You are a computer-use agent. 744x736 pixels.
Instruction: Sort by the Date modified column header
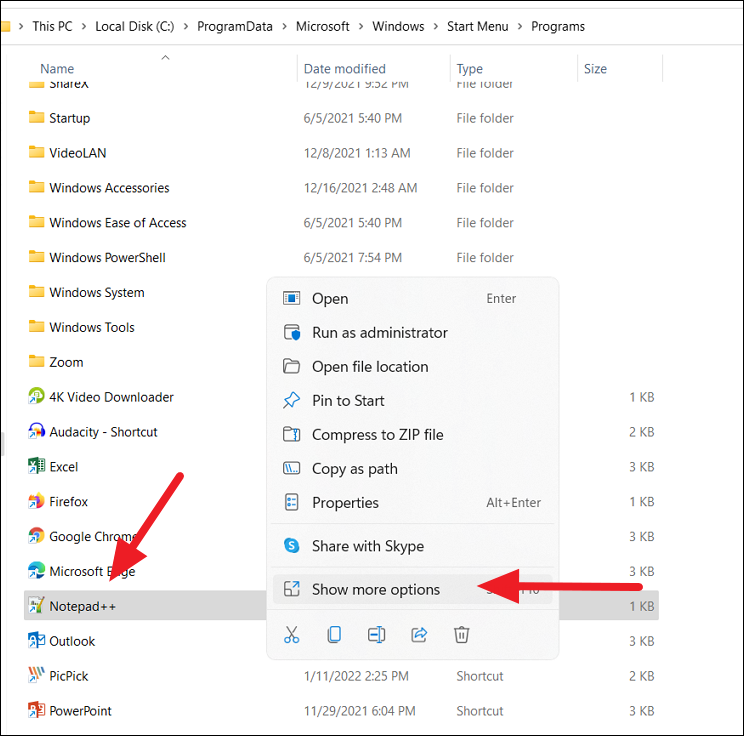(344, 69)
